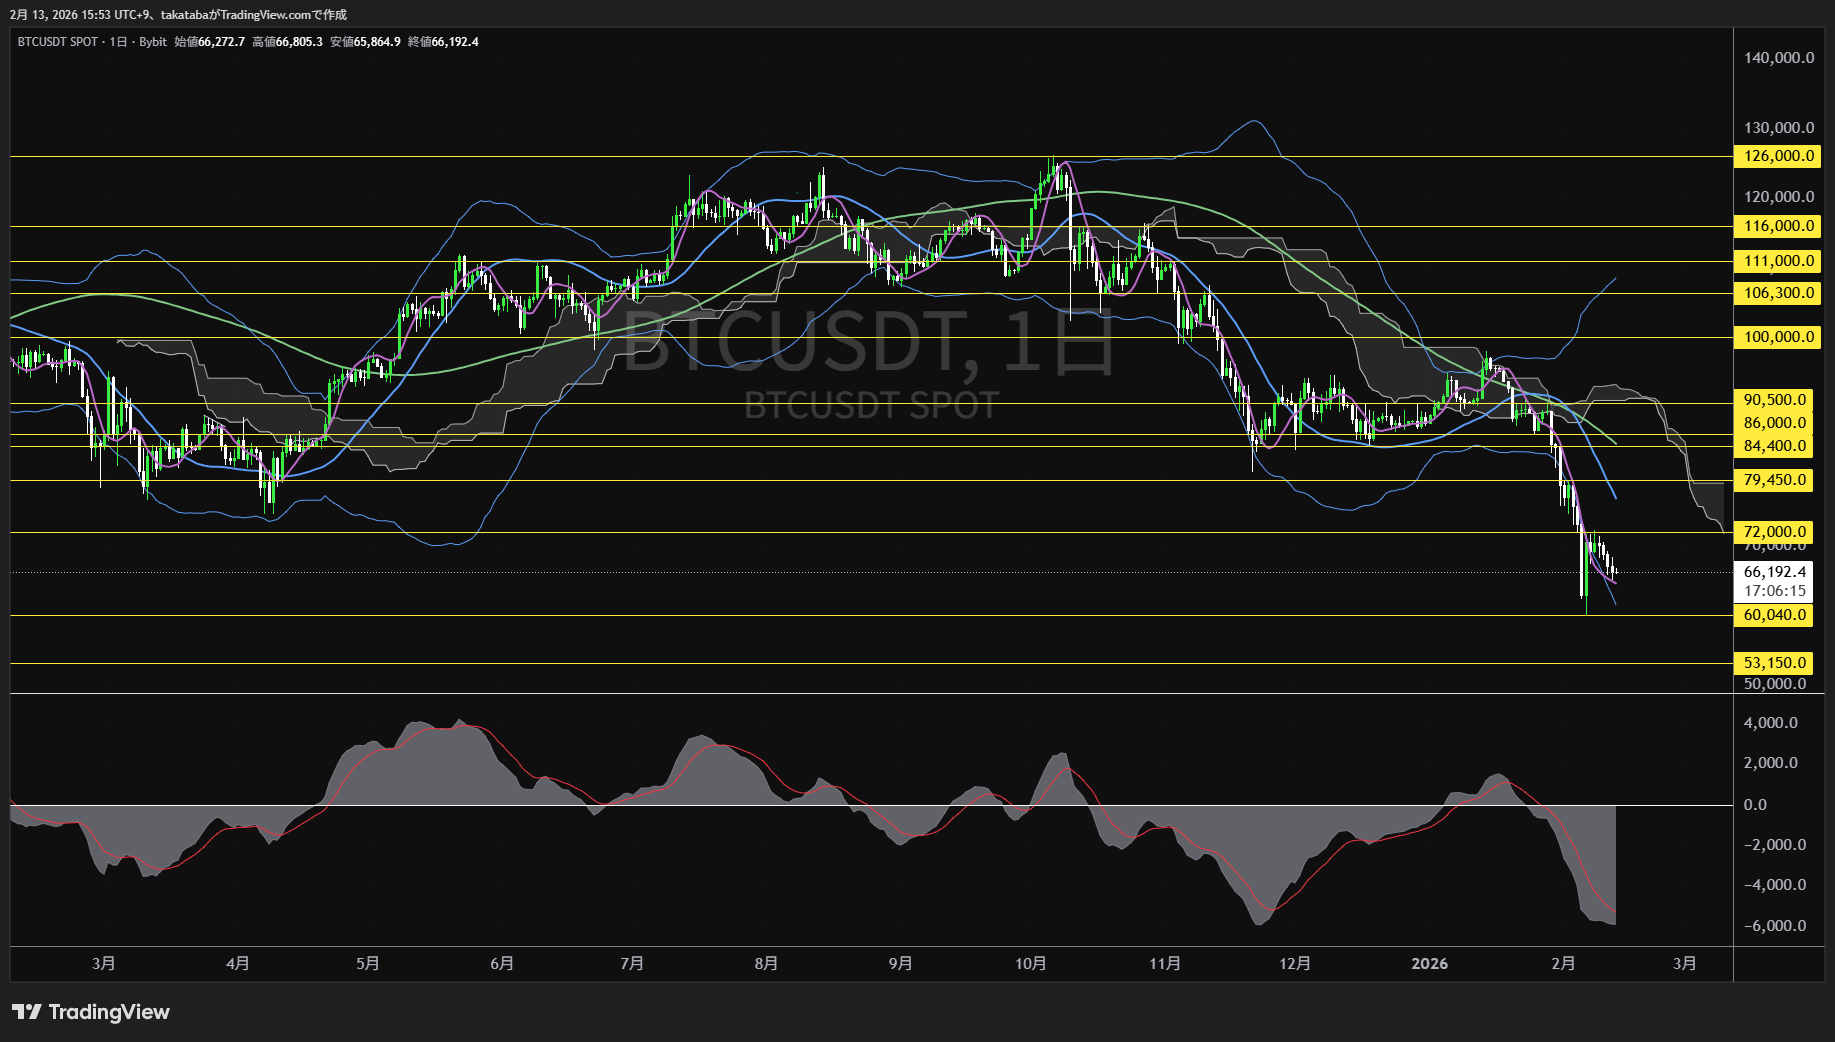This screenshot has width=1835, height=1042.
Task: Select the yellow 126,000.0 price level label
Action: [x=1775, y=156]
